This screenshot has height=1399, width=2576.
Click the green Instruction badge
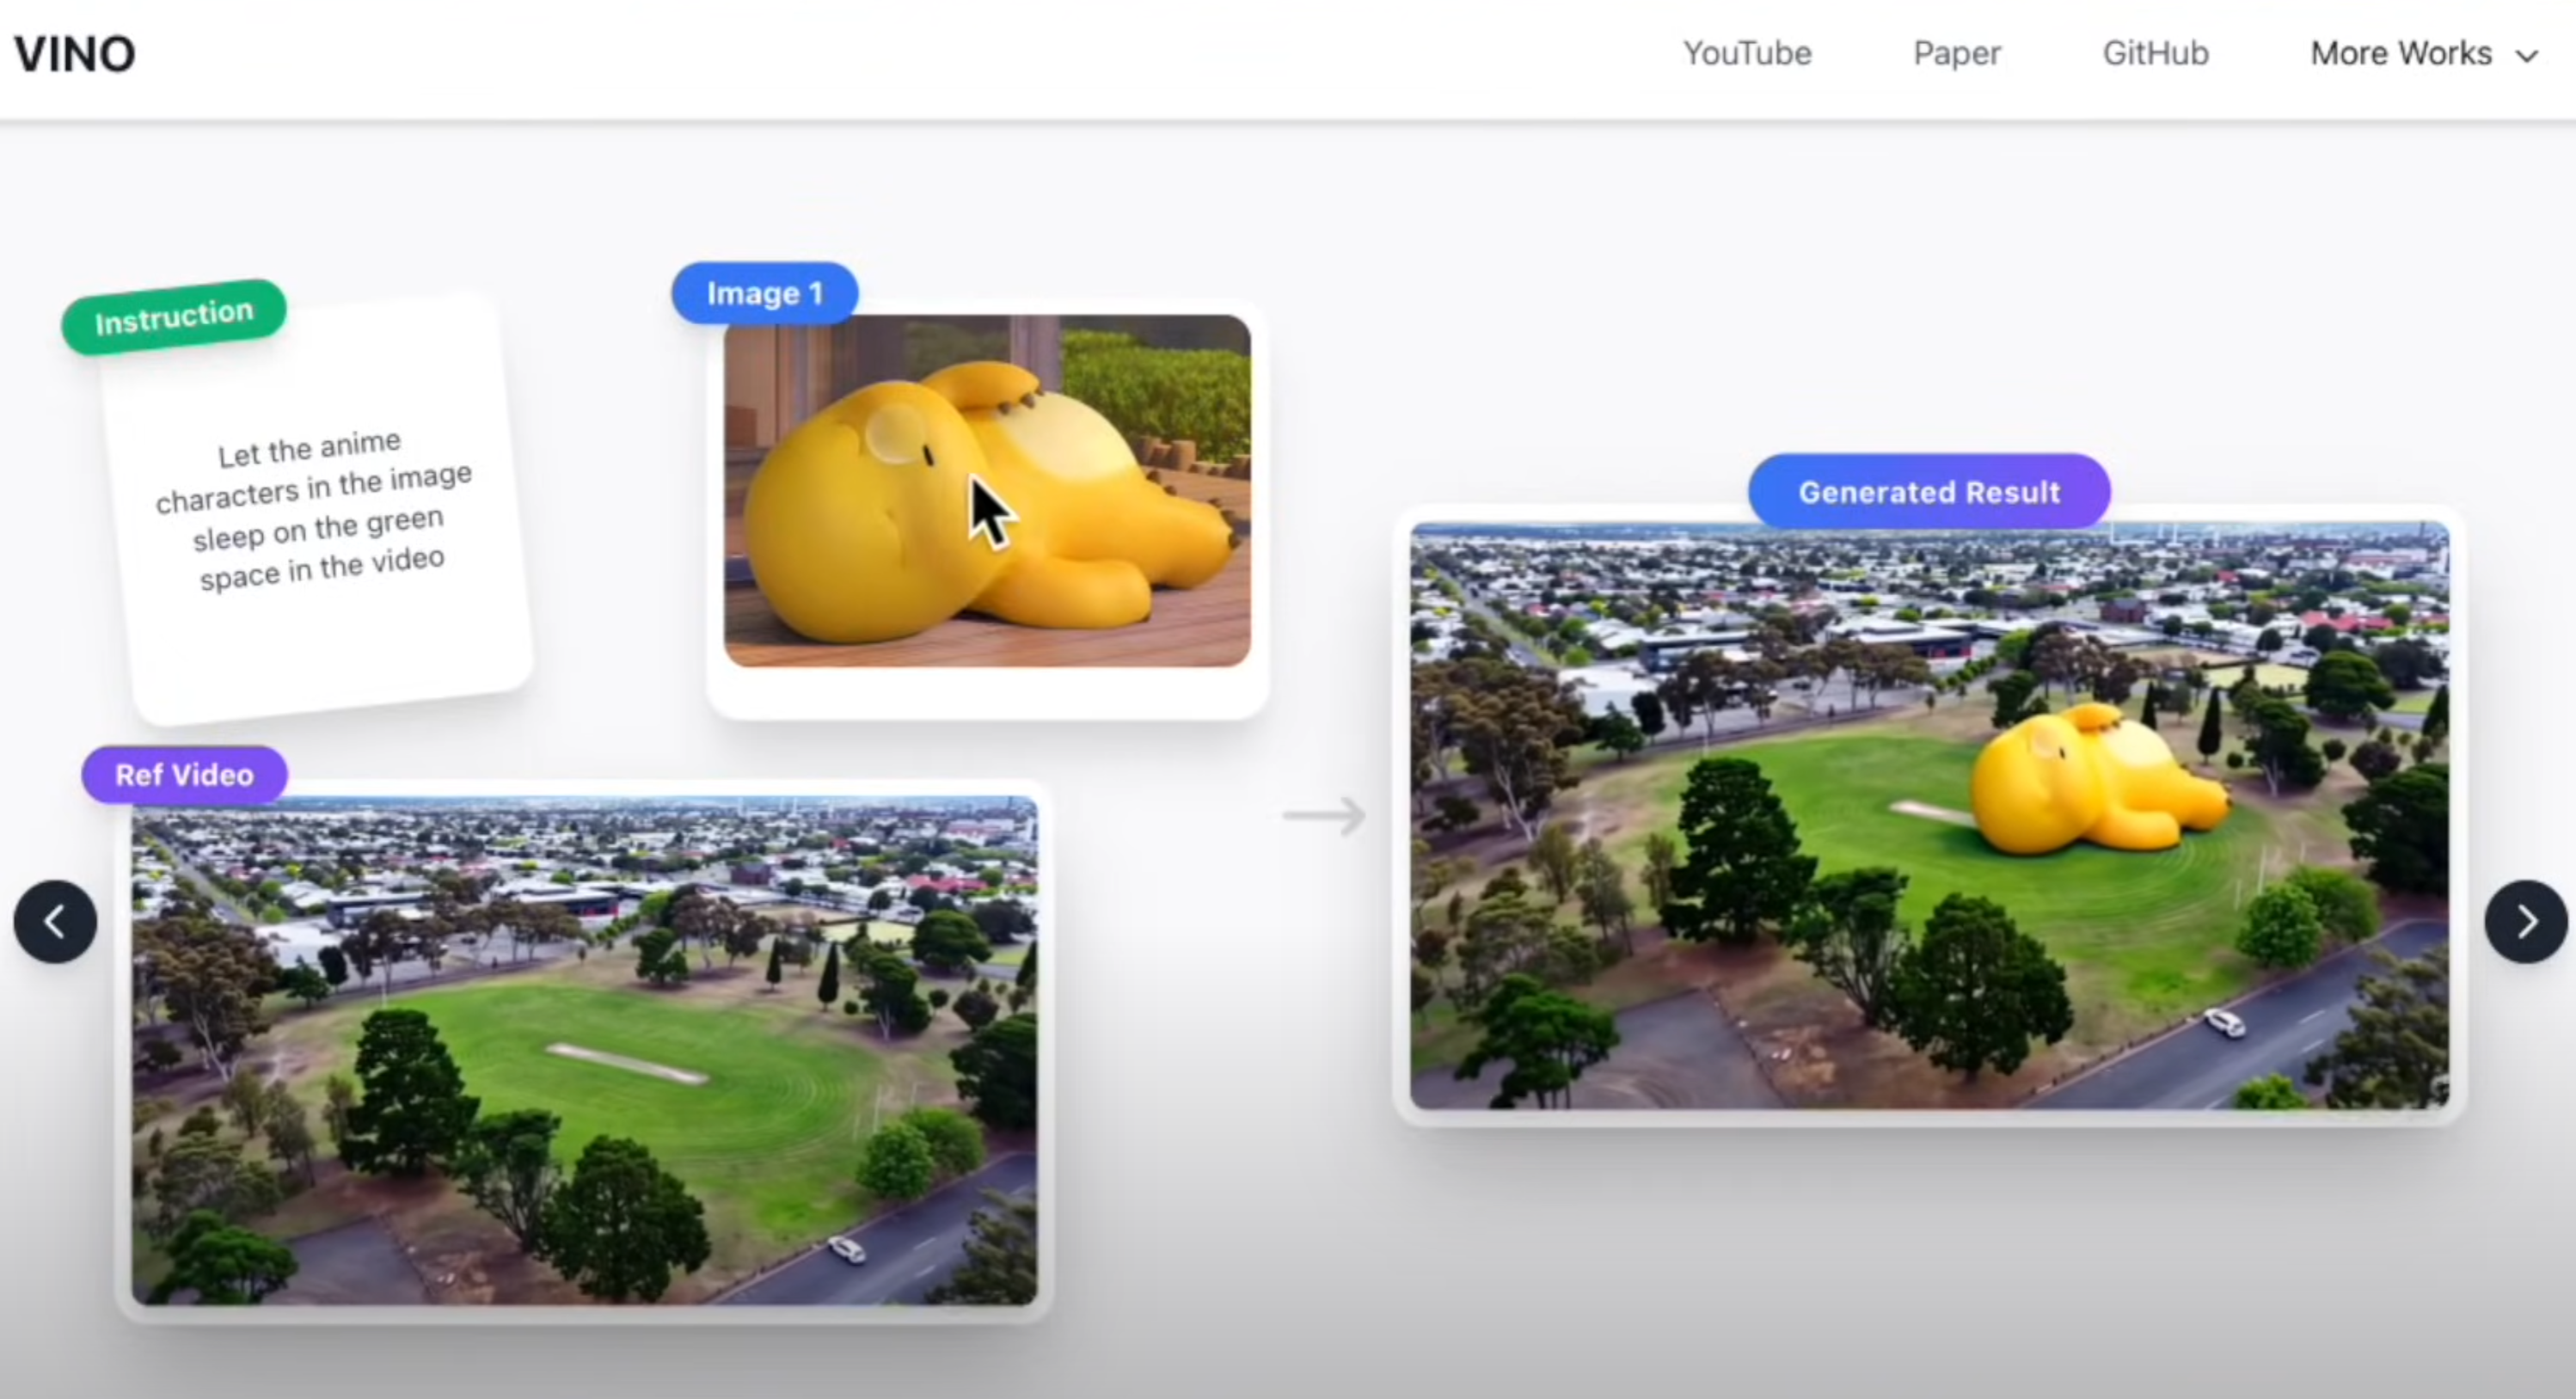[x=174, y=317]
